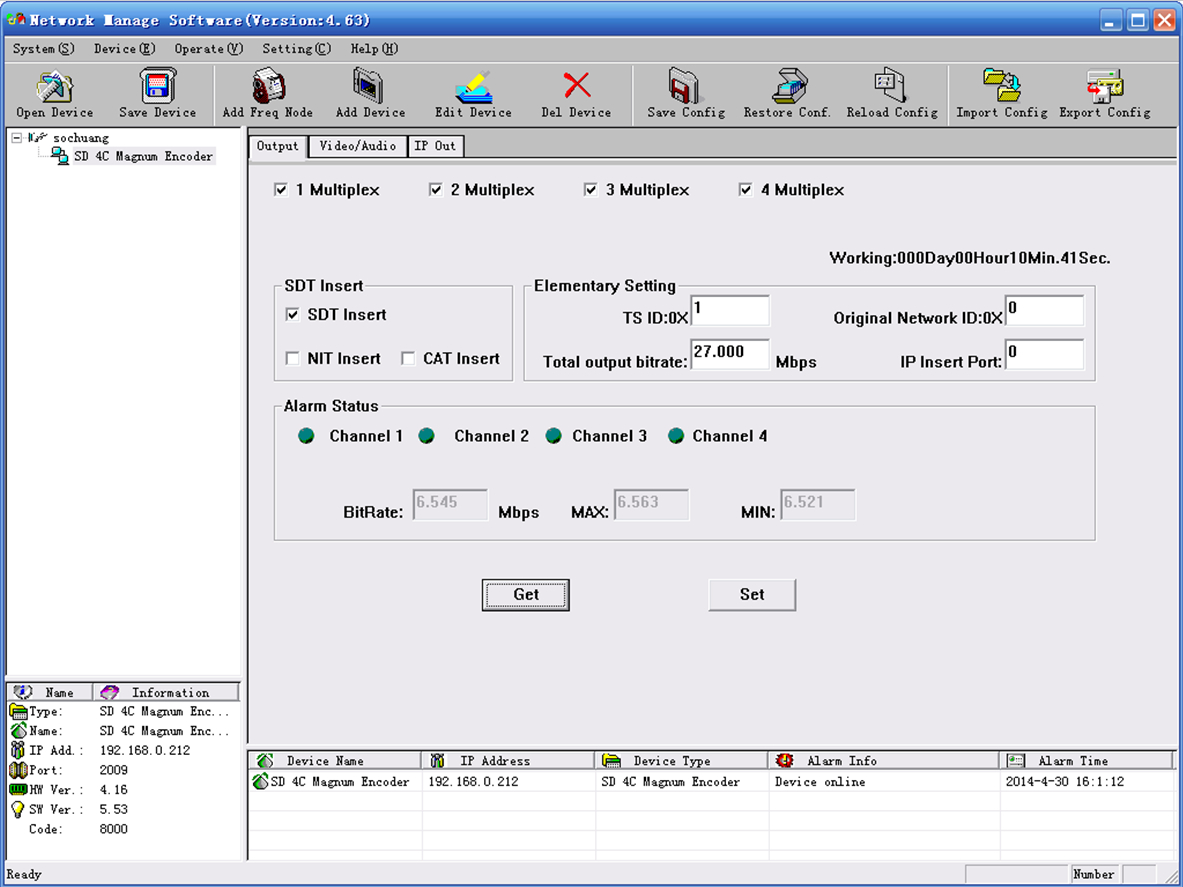Enable the CAT Insert checkbox

(408, 359)
